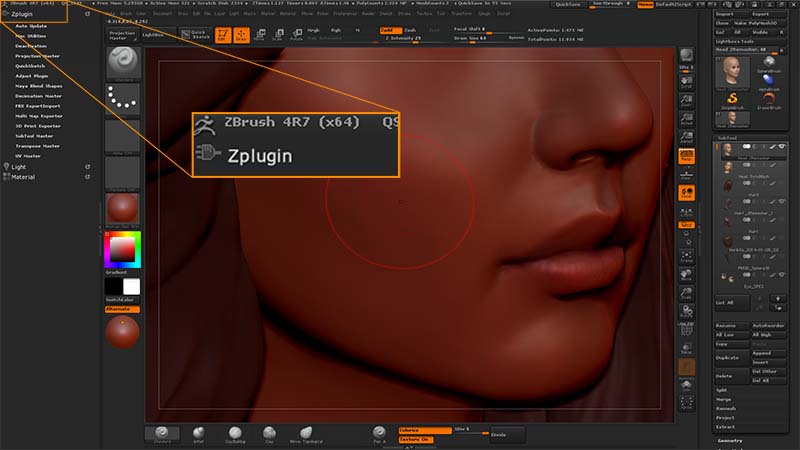Pick the Inflat brush at bottom shelf
The width and height of the screenshot is (800, 450).
[198, 434]
